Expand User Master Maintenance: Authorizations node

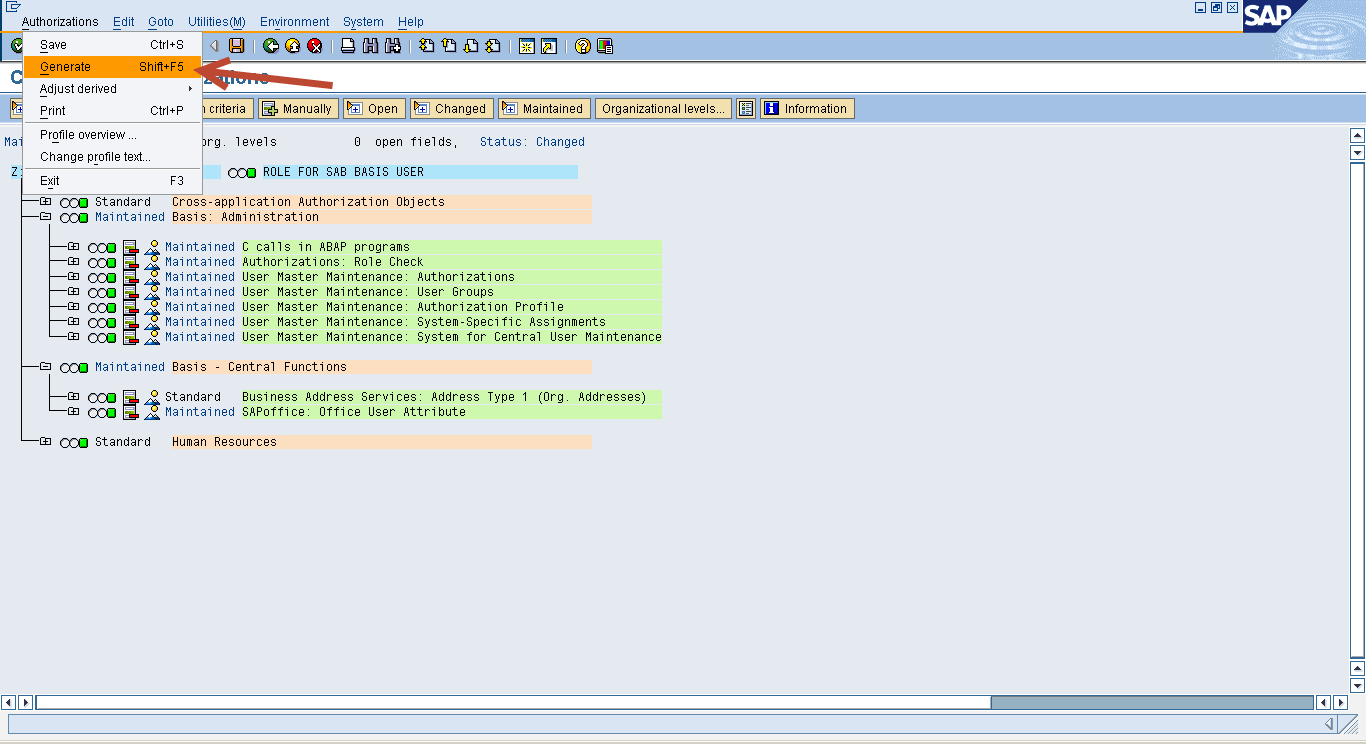[x=73, y=276]
